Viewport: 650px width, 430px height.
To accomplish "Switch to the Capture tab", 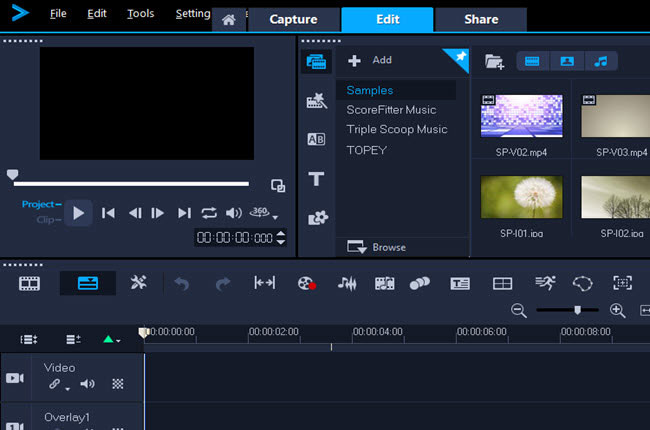I will [x=293, y=19].
